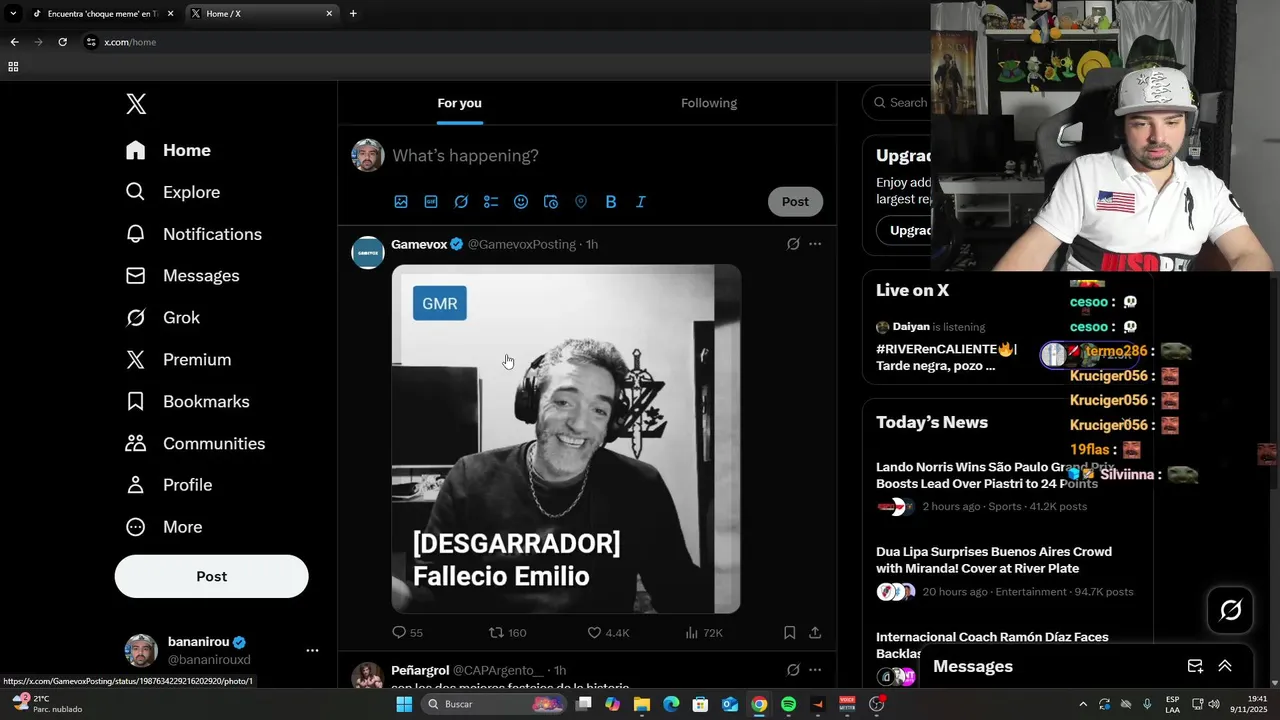Viewport: 1280px width, 720px height.
Task: Open Messages in the left sidebar
Action: 182,276
